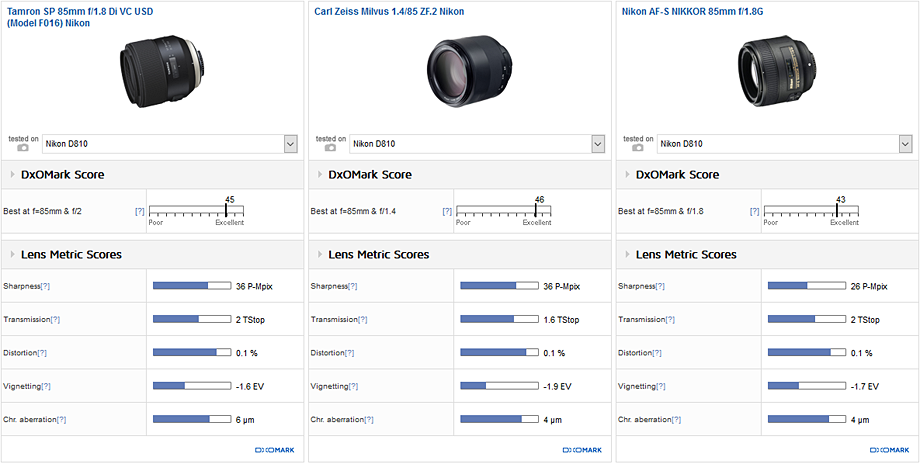Click the Nikon 85mm f/1.8G lens photo
The image size is (920, 464).
coord(779,71)
